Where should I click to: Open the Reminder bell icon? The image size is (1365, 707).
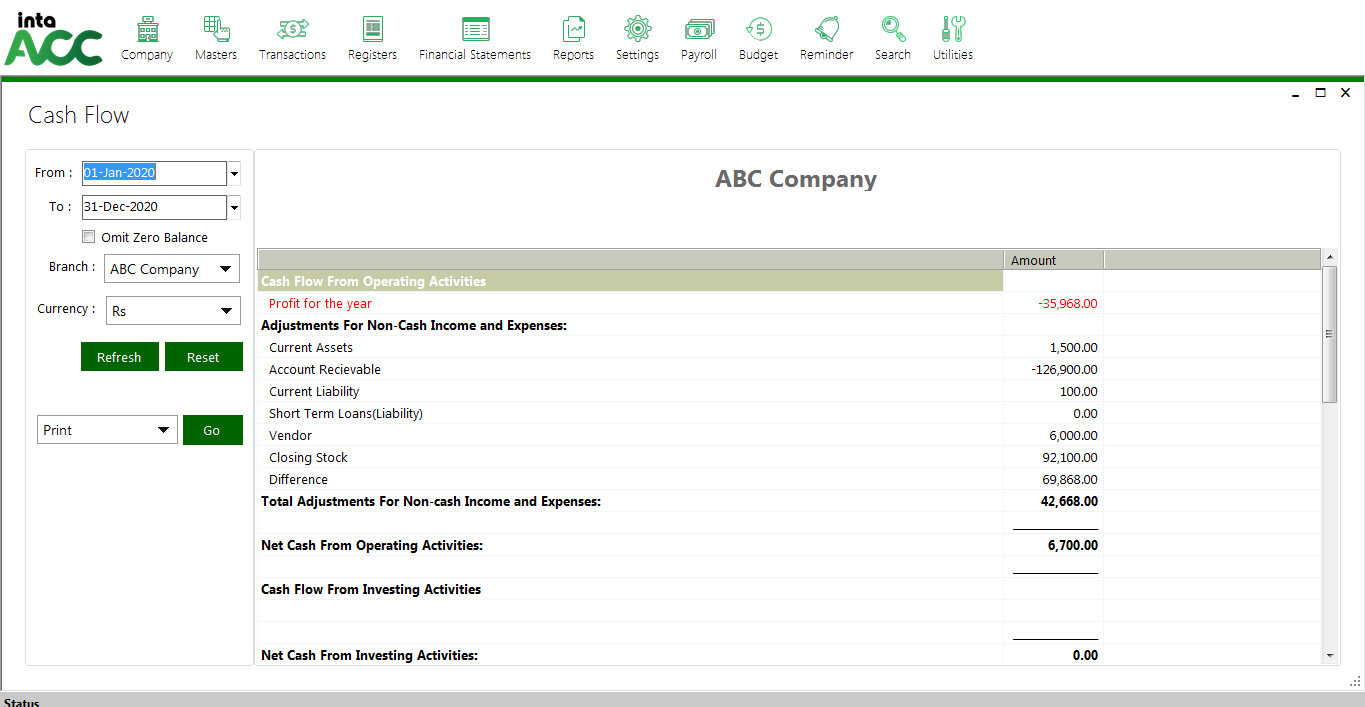826,29
